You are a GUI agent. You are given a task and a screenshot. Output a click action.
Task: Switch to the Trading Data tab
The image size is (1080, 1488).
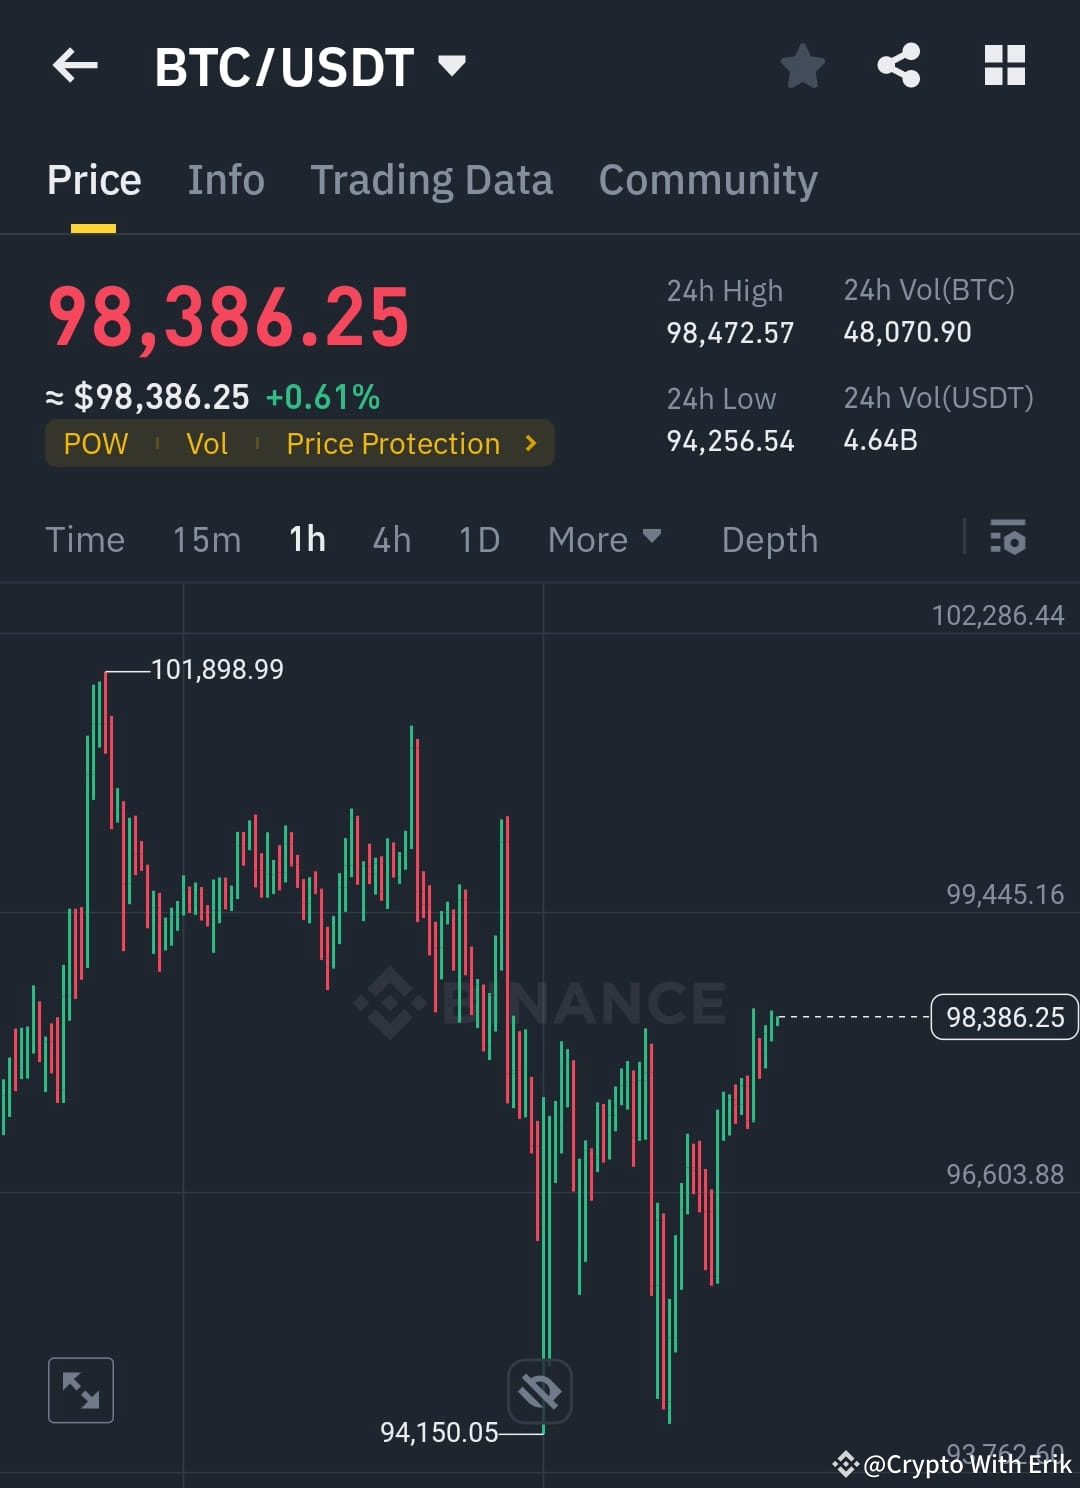[x=432, y=180]
